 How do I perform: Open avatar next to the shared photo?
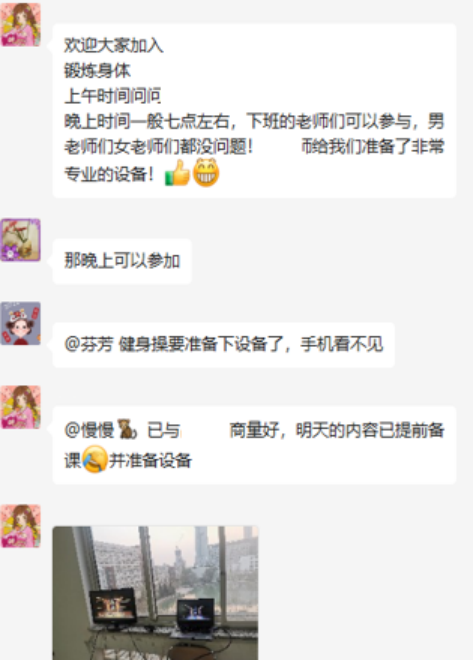click(21, 526)
